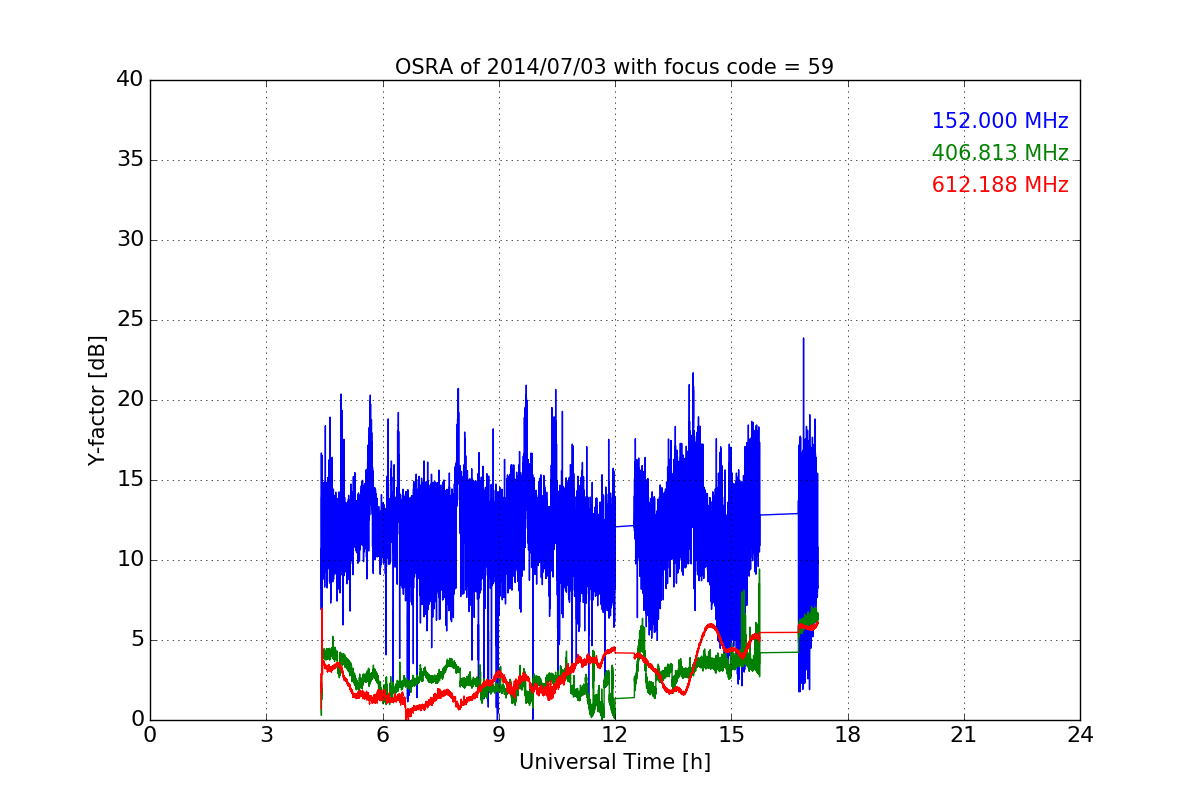Click the Universal Time [h] axis label
This screenshot has width=1200, height=800.
[614, 762]
